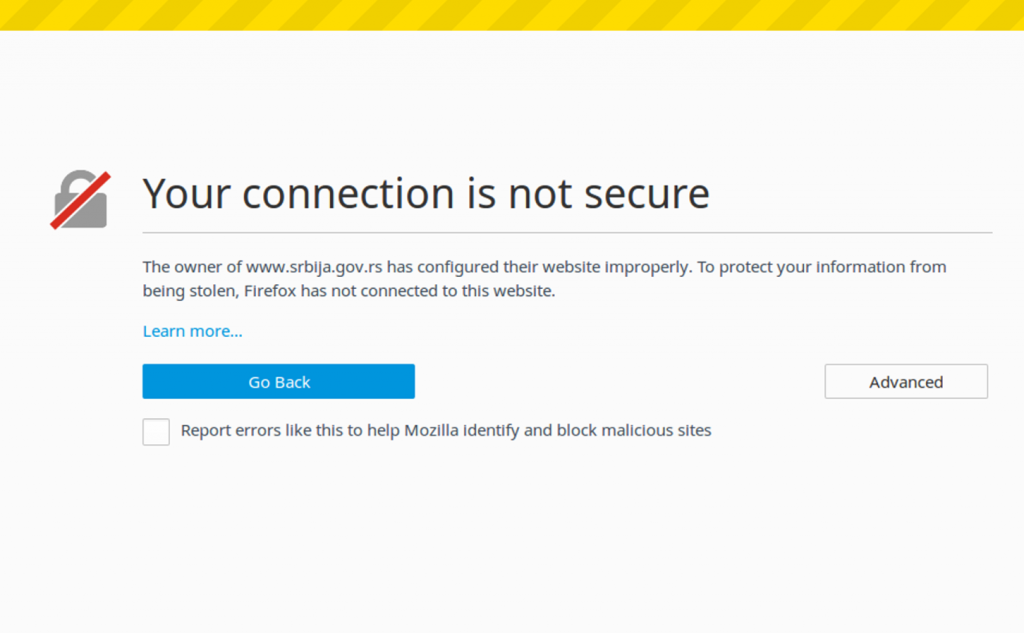
Task: Click 'To protect your information from' text
Action: point(822,267)
